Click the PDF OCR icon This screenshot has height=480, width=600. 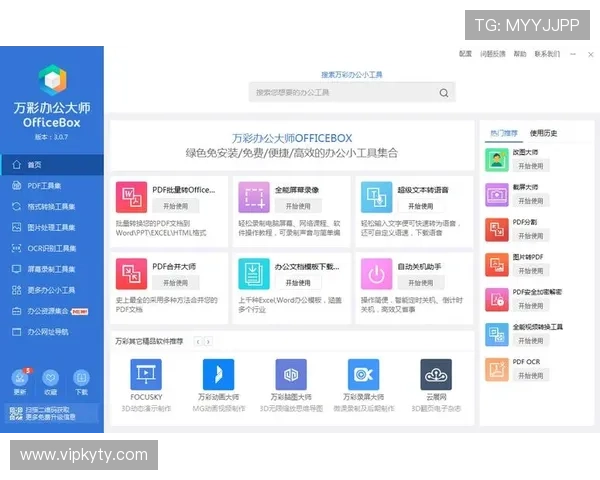pyautogui.click(x=497, y=369)
